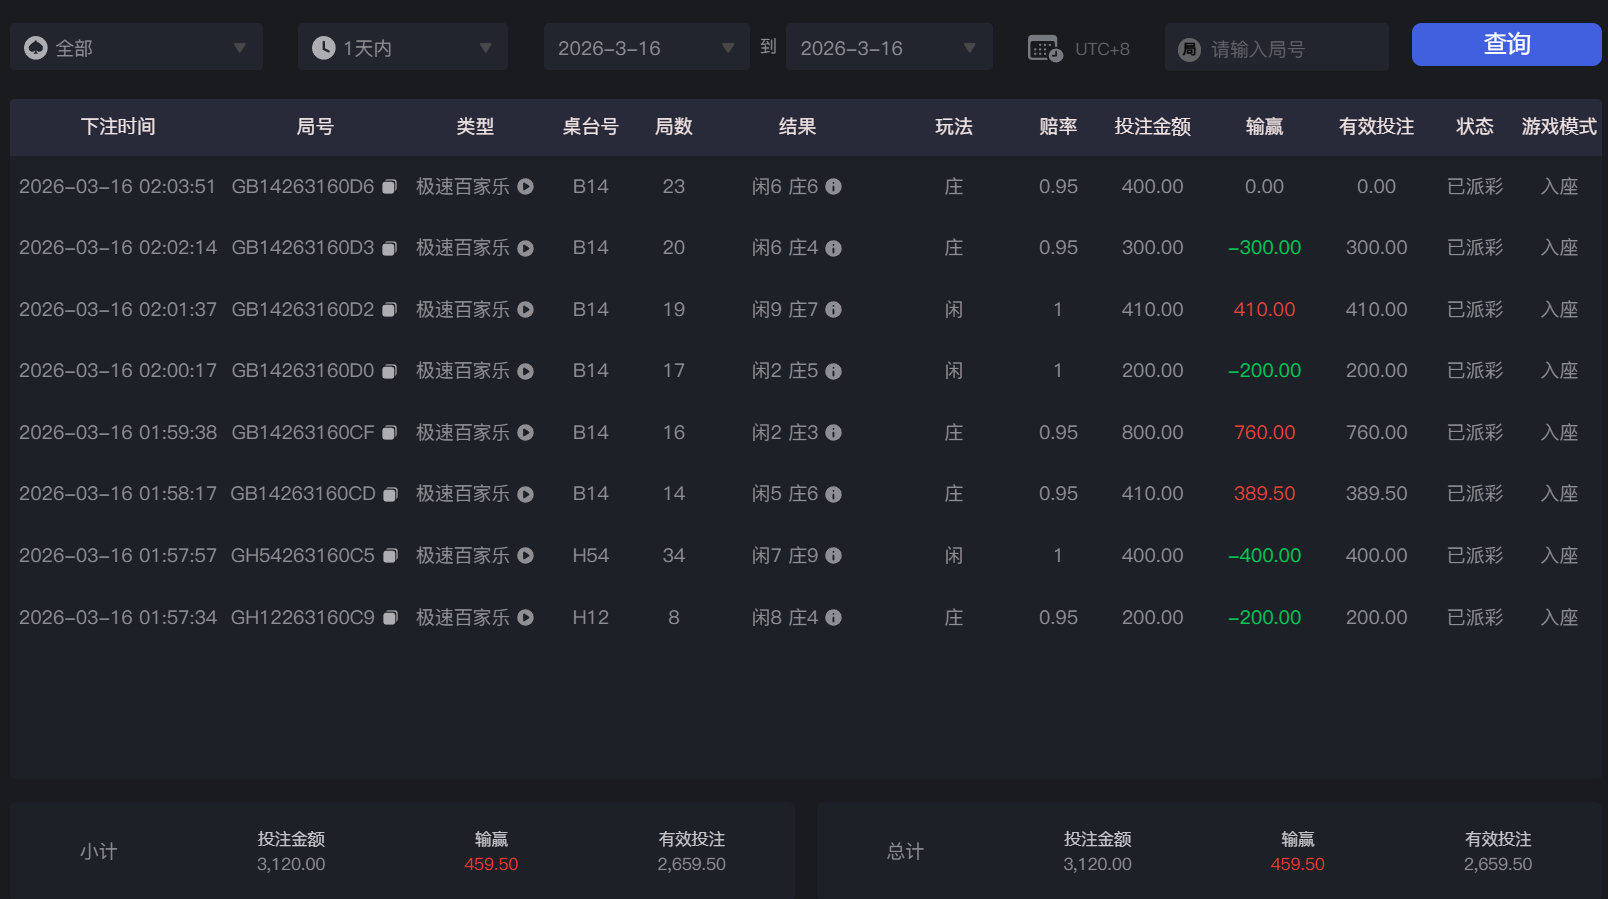Click the 下注时间 column header
The height and width of the screenshot is (899, 1608).
[x=118, y=127]
